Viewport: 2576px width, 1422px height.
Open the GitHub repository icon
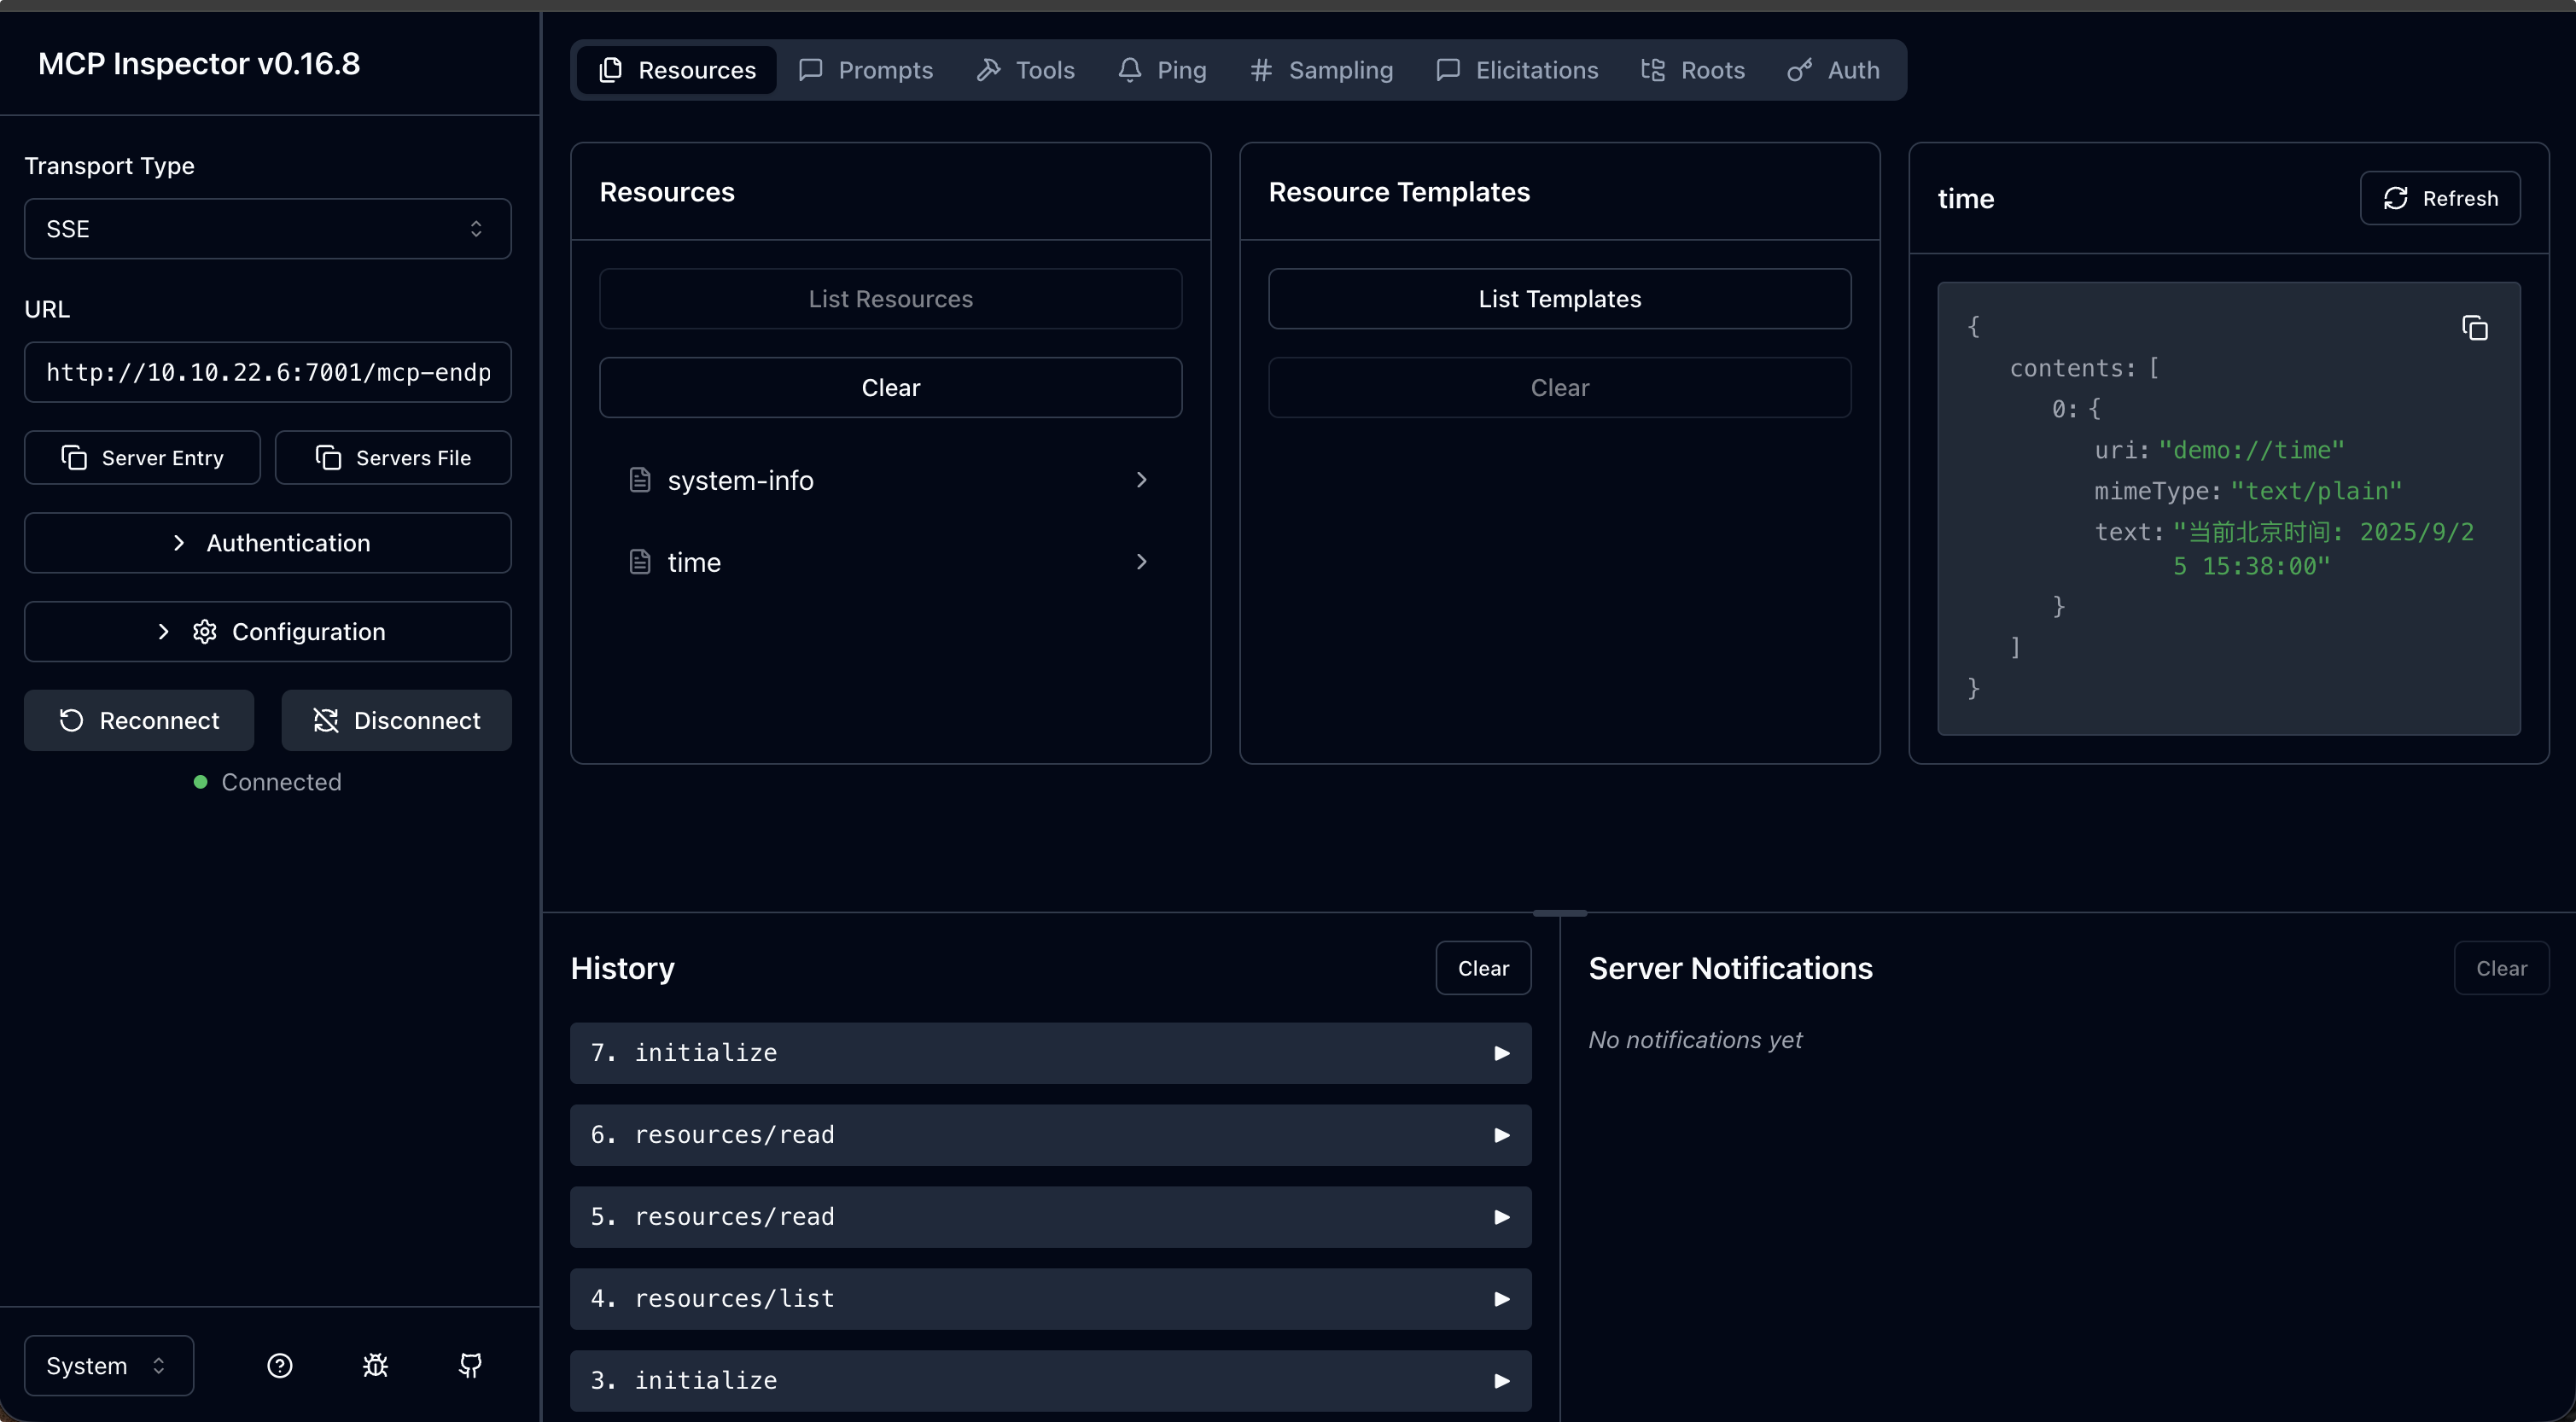click(x=470, y=1365)
